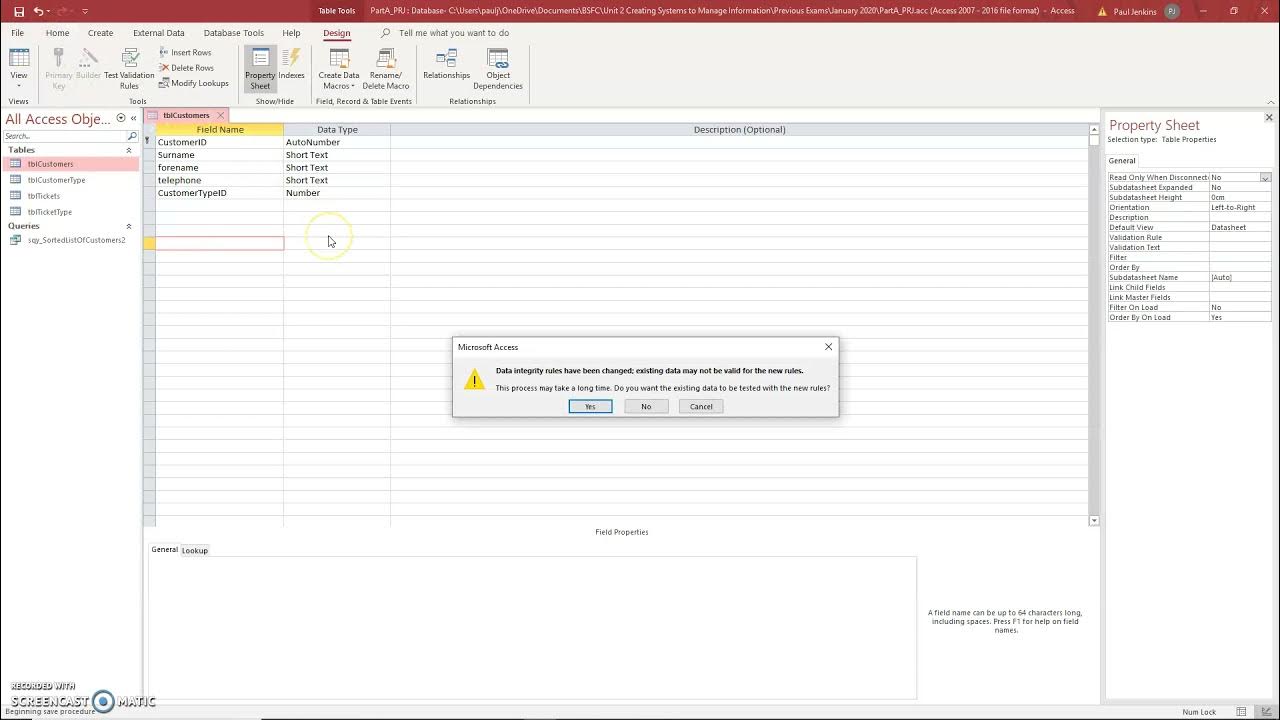Open the File menu tab
1280x720 pixels.
18,33
